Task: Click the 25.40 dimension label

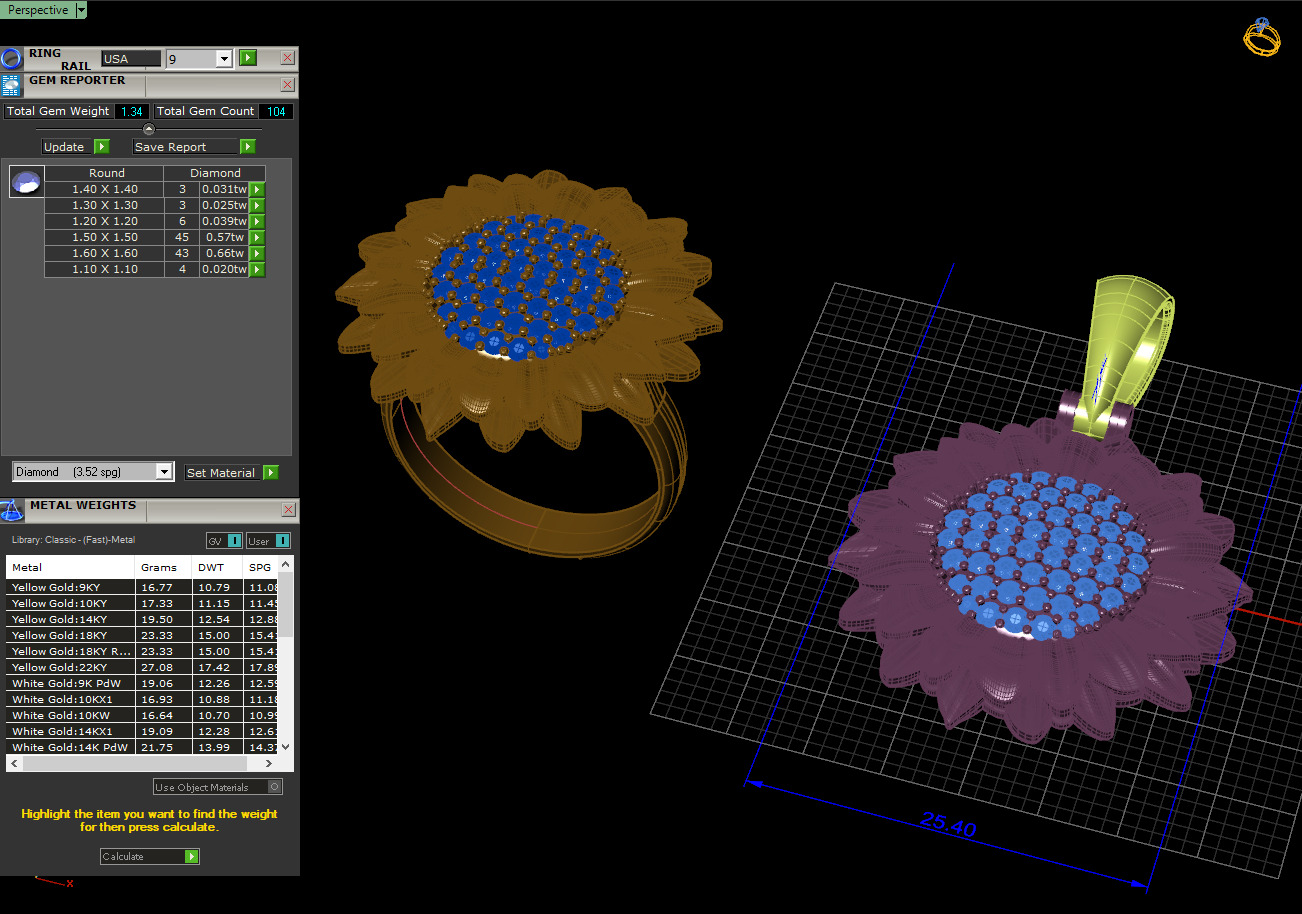Action: (948, 824)
